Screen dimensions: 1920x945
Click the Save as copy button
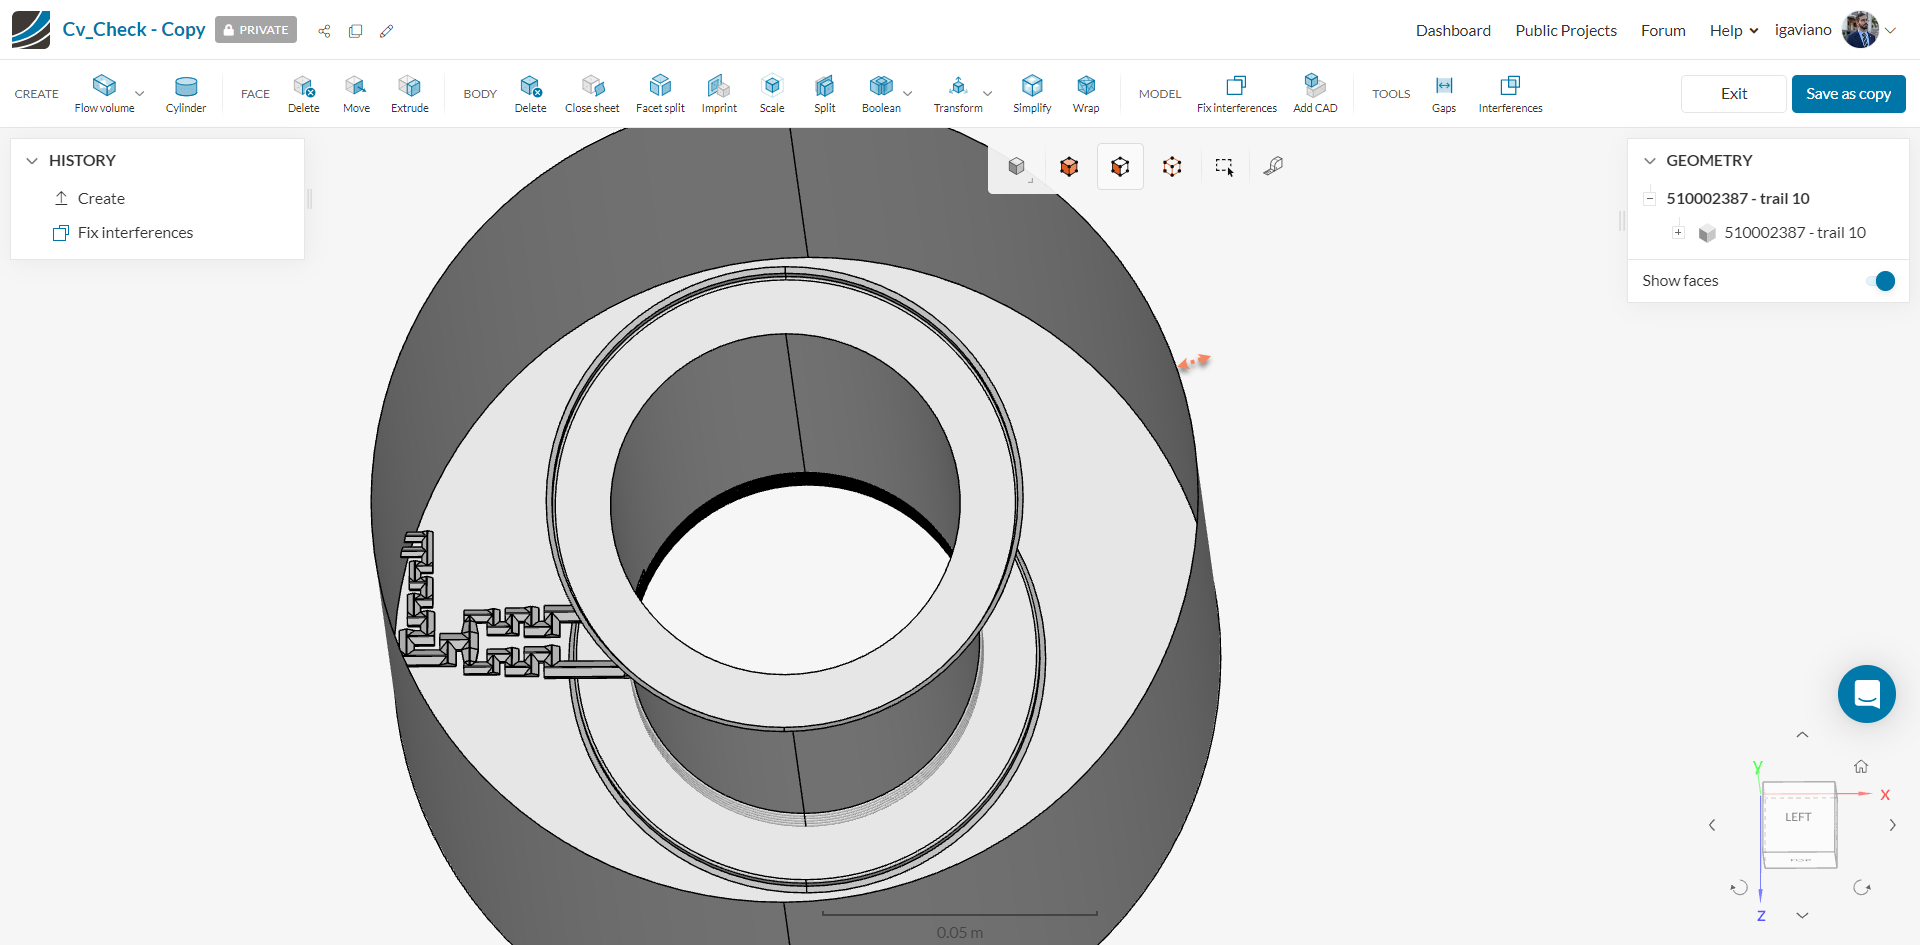(1847, 93)
